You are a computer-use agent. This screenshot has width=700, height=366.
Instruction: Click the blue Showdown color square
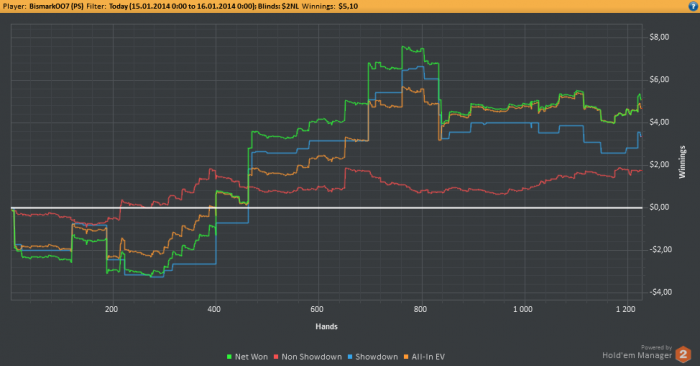coord(350,357)
